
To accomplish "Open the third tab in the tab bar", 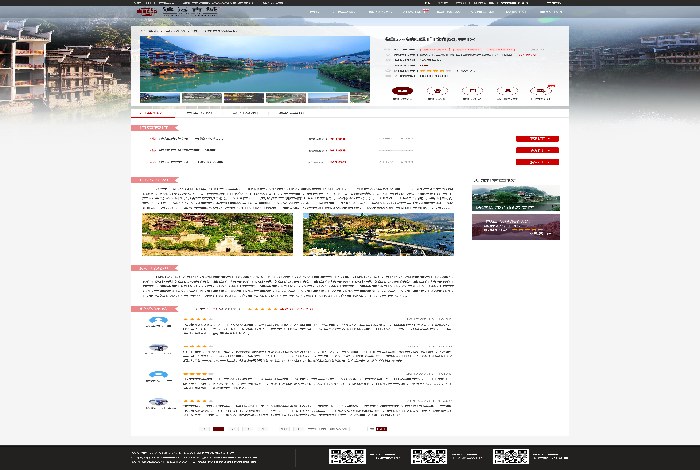I will coord(245,113).
